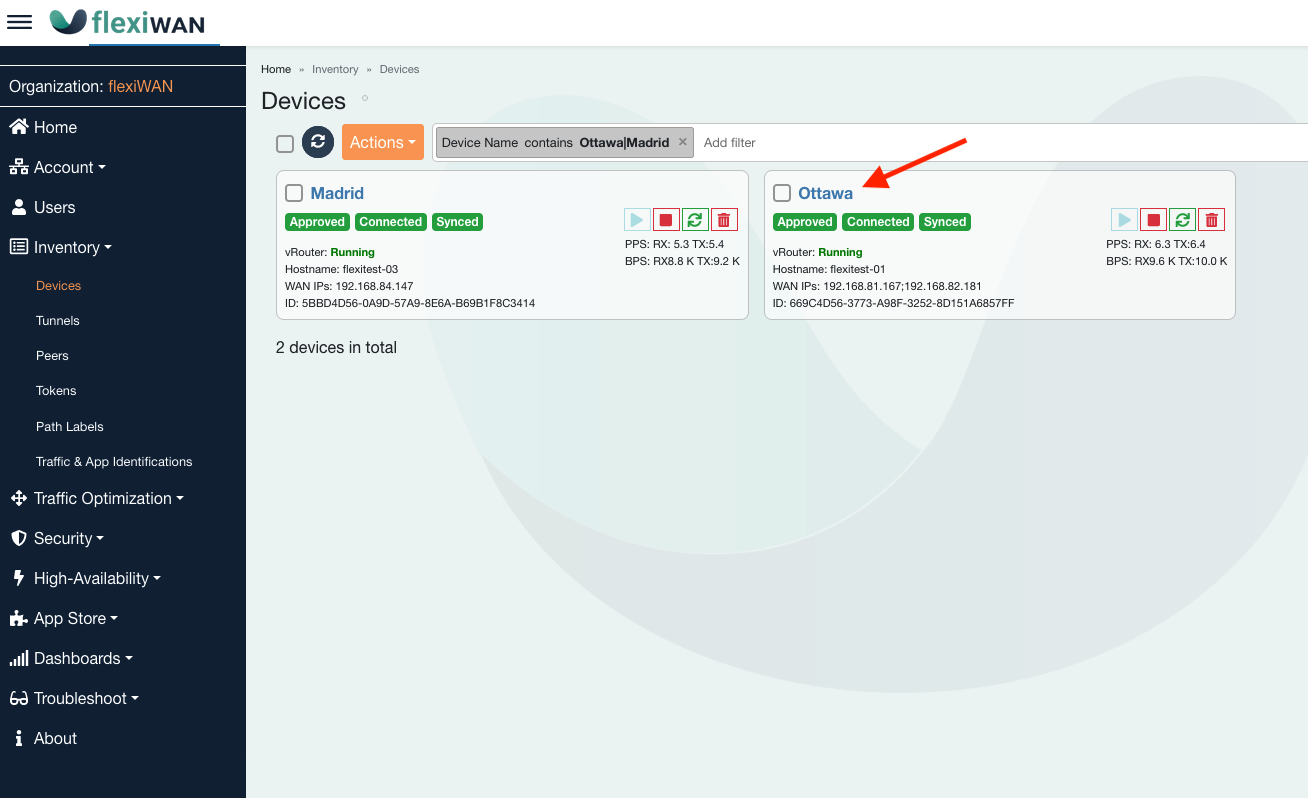Remove the Device Name filter chip
Image resolution: width=1308 pixels, height=798 pixels.
(683, 142)
